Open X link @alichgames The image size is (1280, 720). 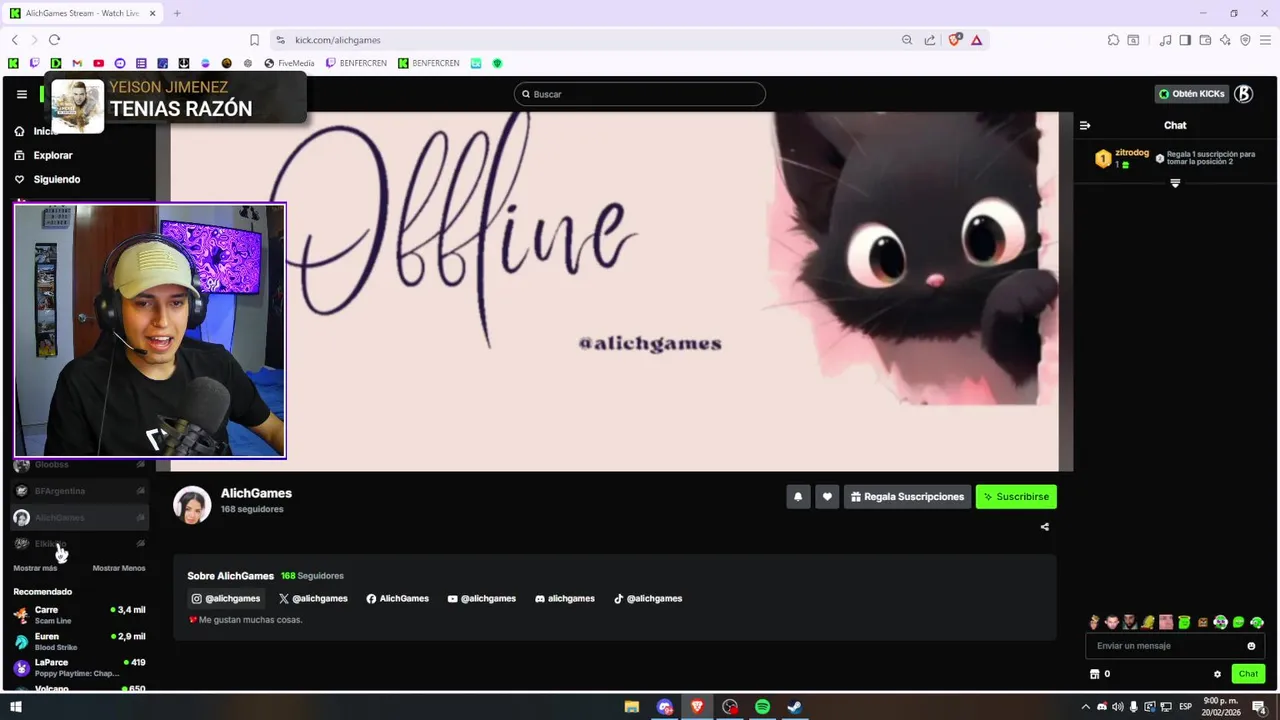[x=313, y=599]
